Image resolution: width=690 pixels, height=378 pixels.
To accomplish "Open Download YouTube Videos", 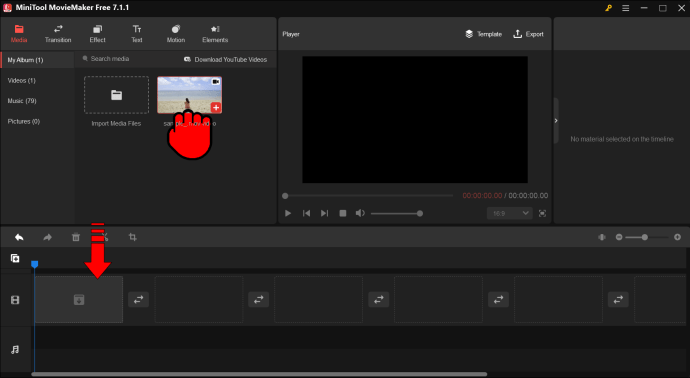I will pyautogui.click(x=225, y=59).
